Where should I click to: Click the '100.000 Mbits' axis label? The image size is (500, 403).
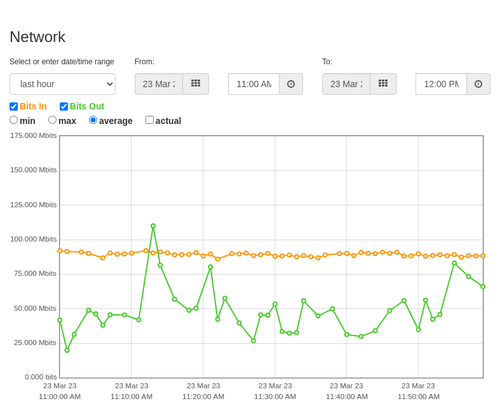click(33, 239)
